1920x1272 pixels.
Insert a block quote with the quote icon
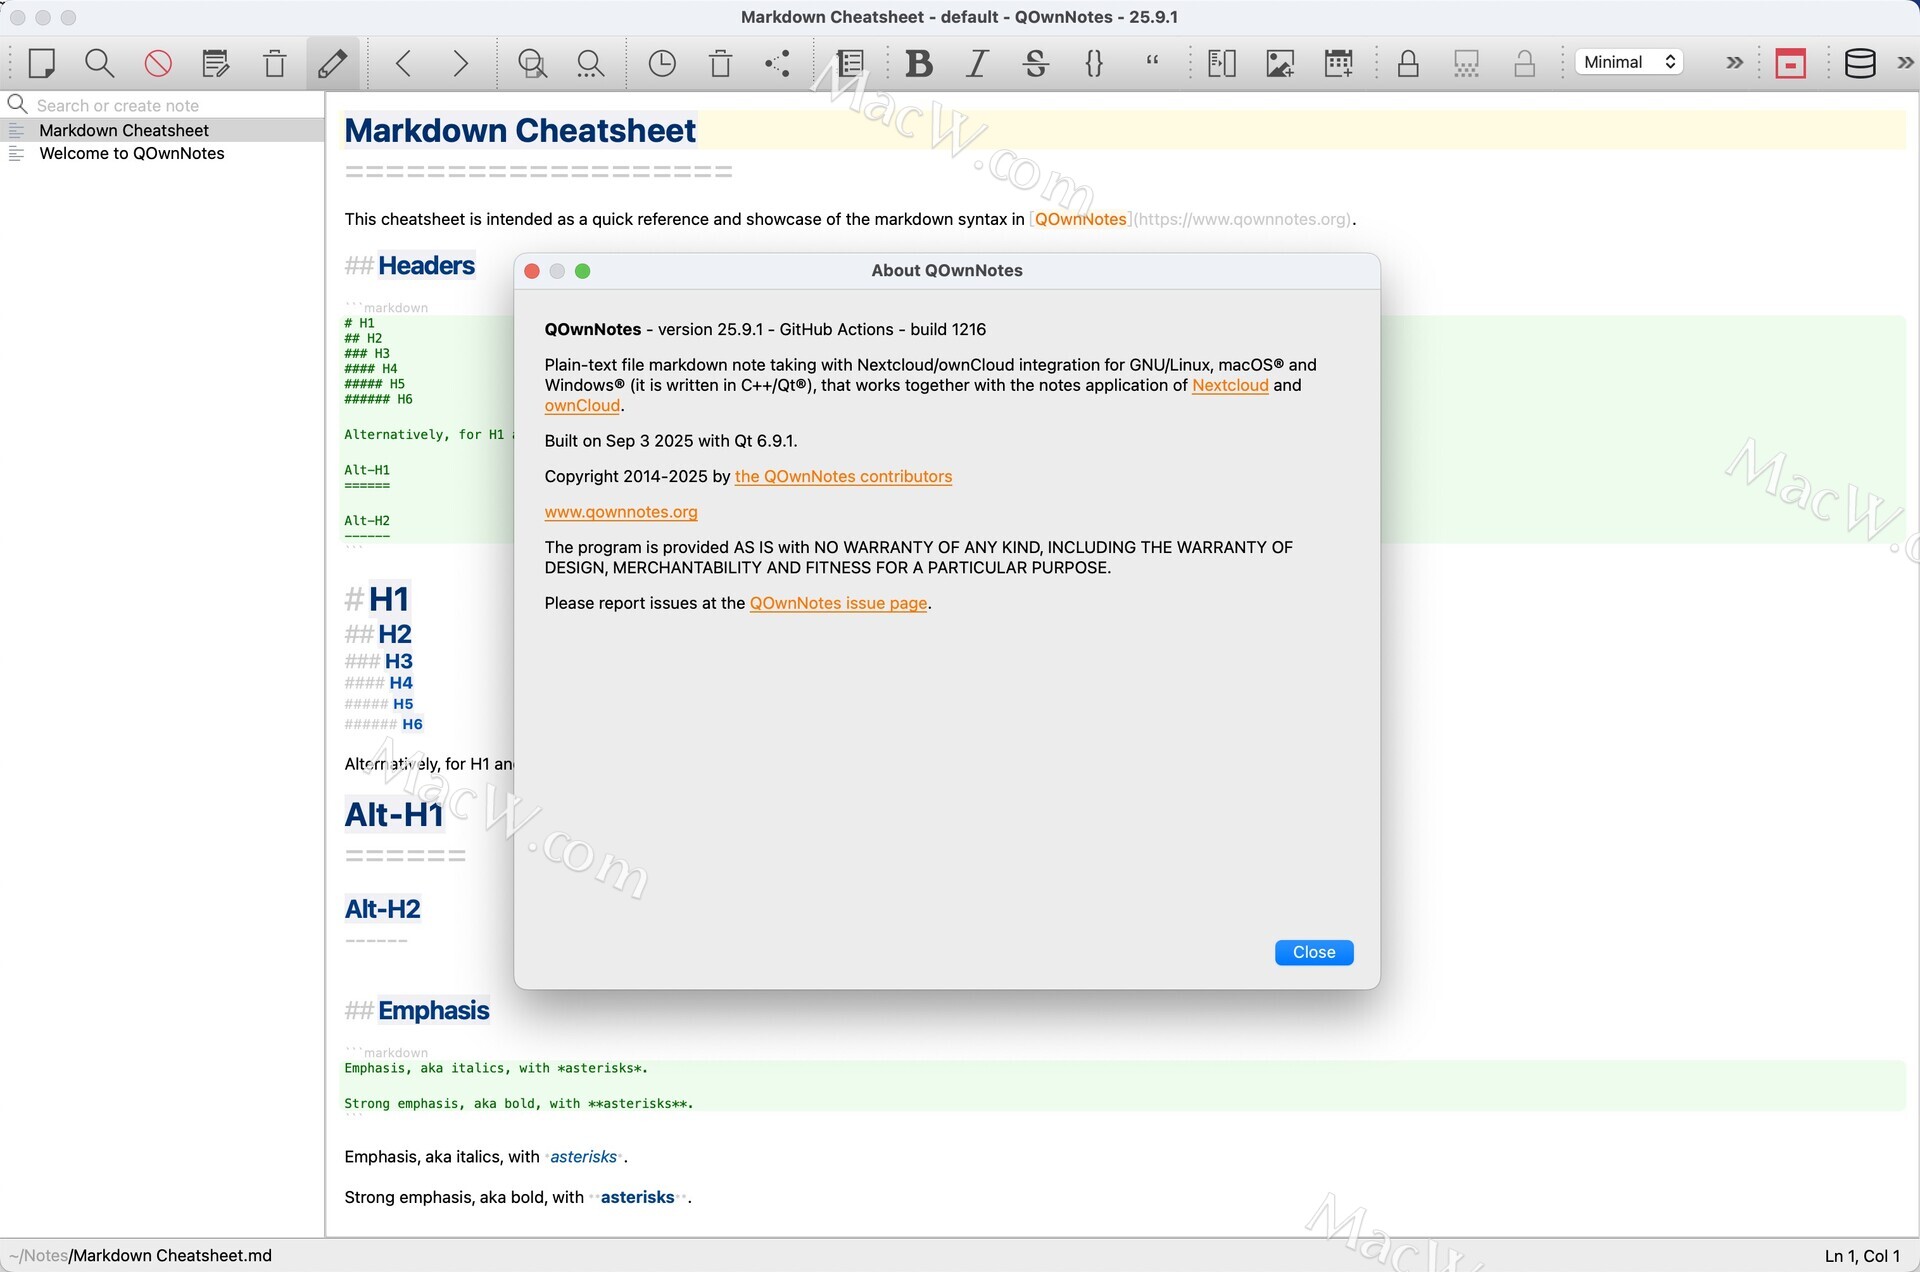click(x=1152, y=62)
